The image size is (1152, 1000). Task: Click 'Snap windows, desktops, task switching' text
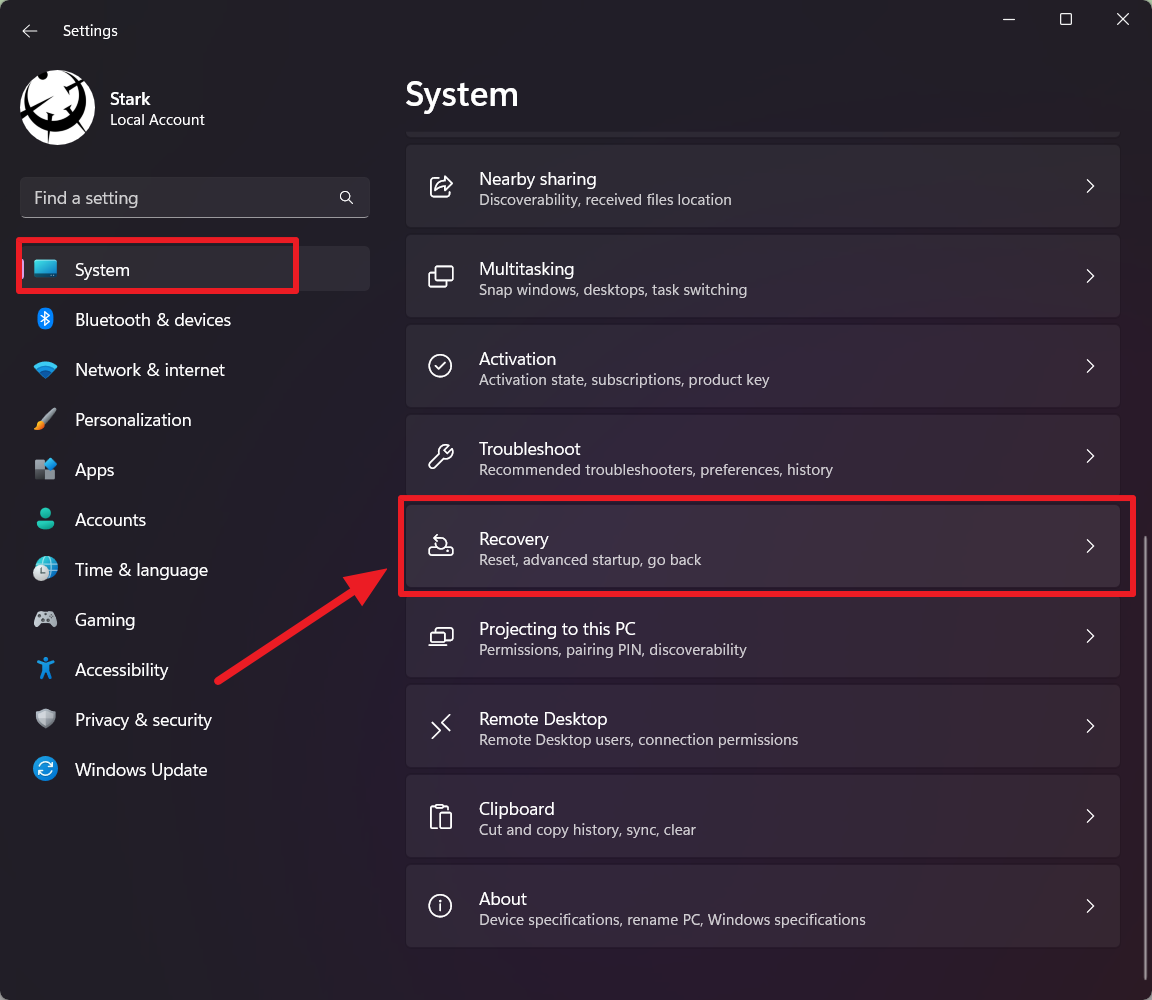[613, 290]
